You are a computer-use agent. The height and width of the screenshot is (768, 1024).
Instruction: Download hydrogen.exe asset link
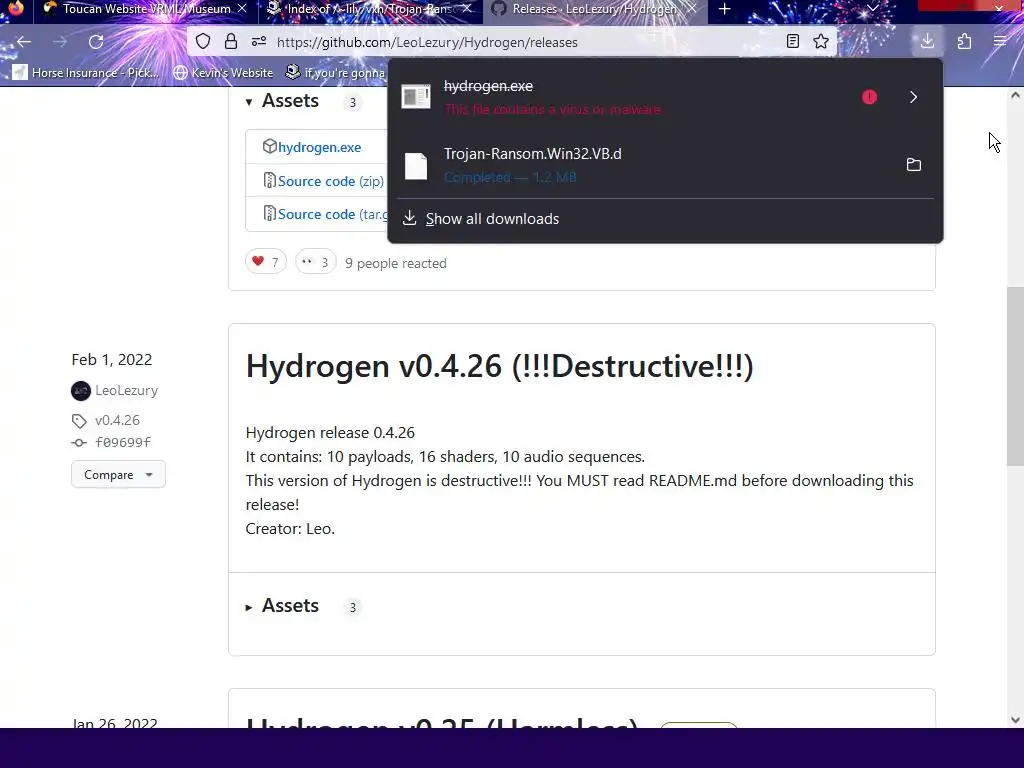click(x=319, y=148)
